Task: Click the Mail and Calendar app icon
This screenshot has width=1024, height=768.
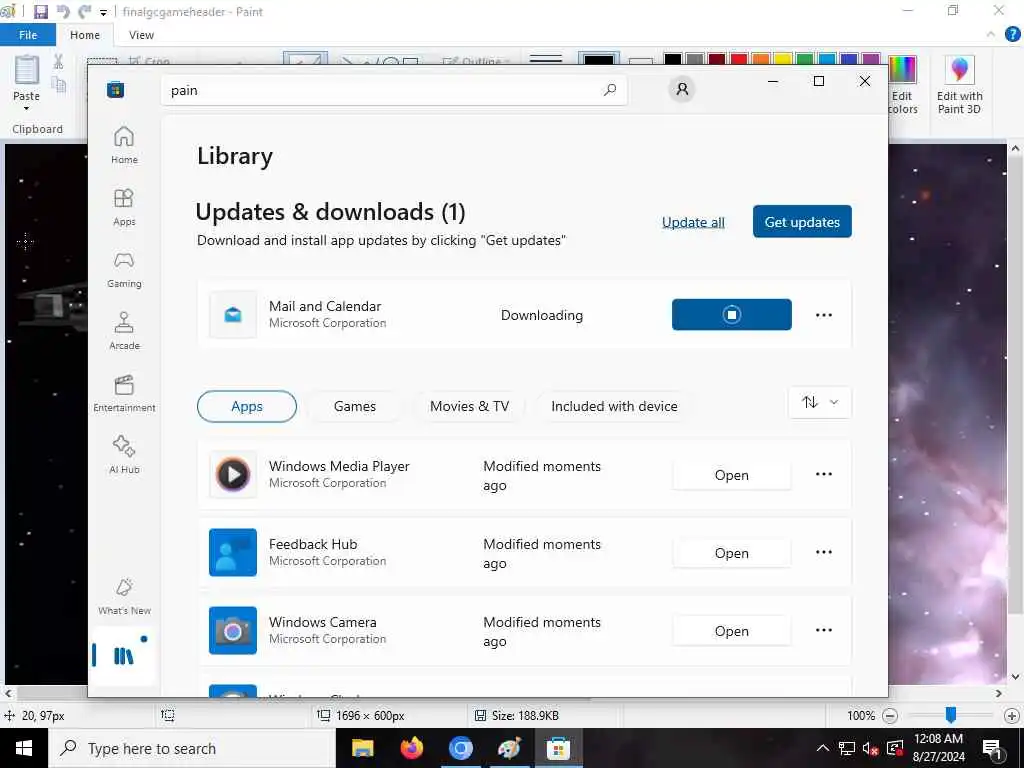Action: 233,315
